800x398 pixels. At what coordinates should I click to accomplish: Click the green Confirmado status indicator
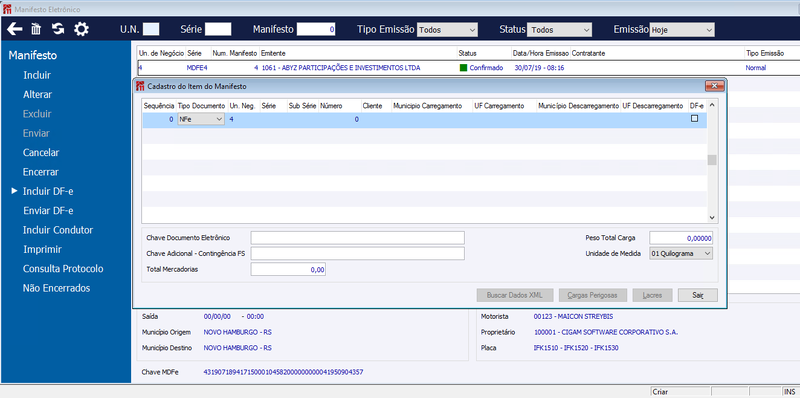(463, 67)
